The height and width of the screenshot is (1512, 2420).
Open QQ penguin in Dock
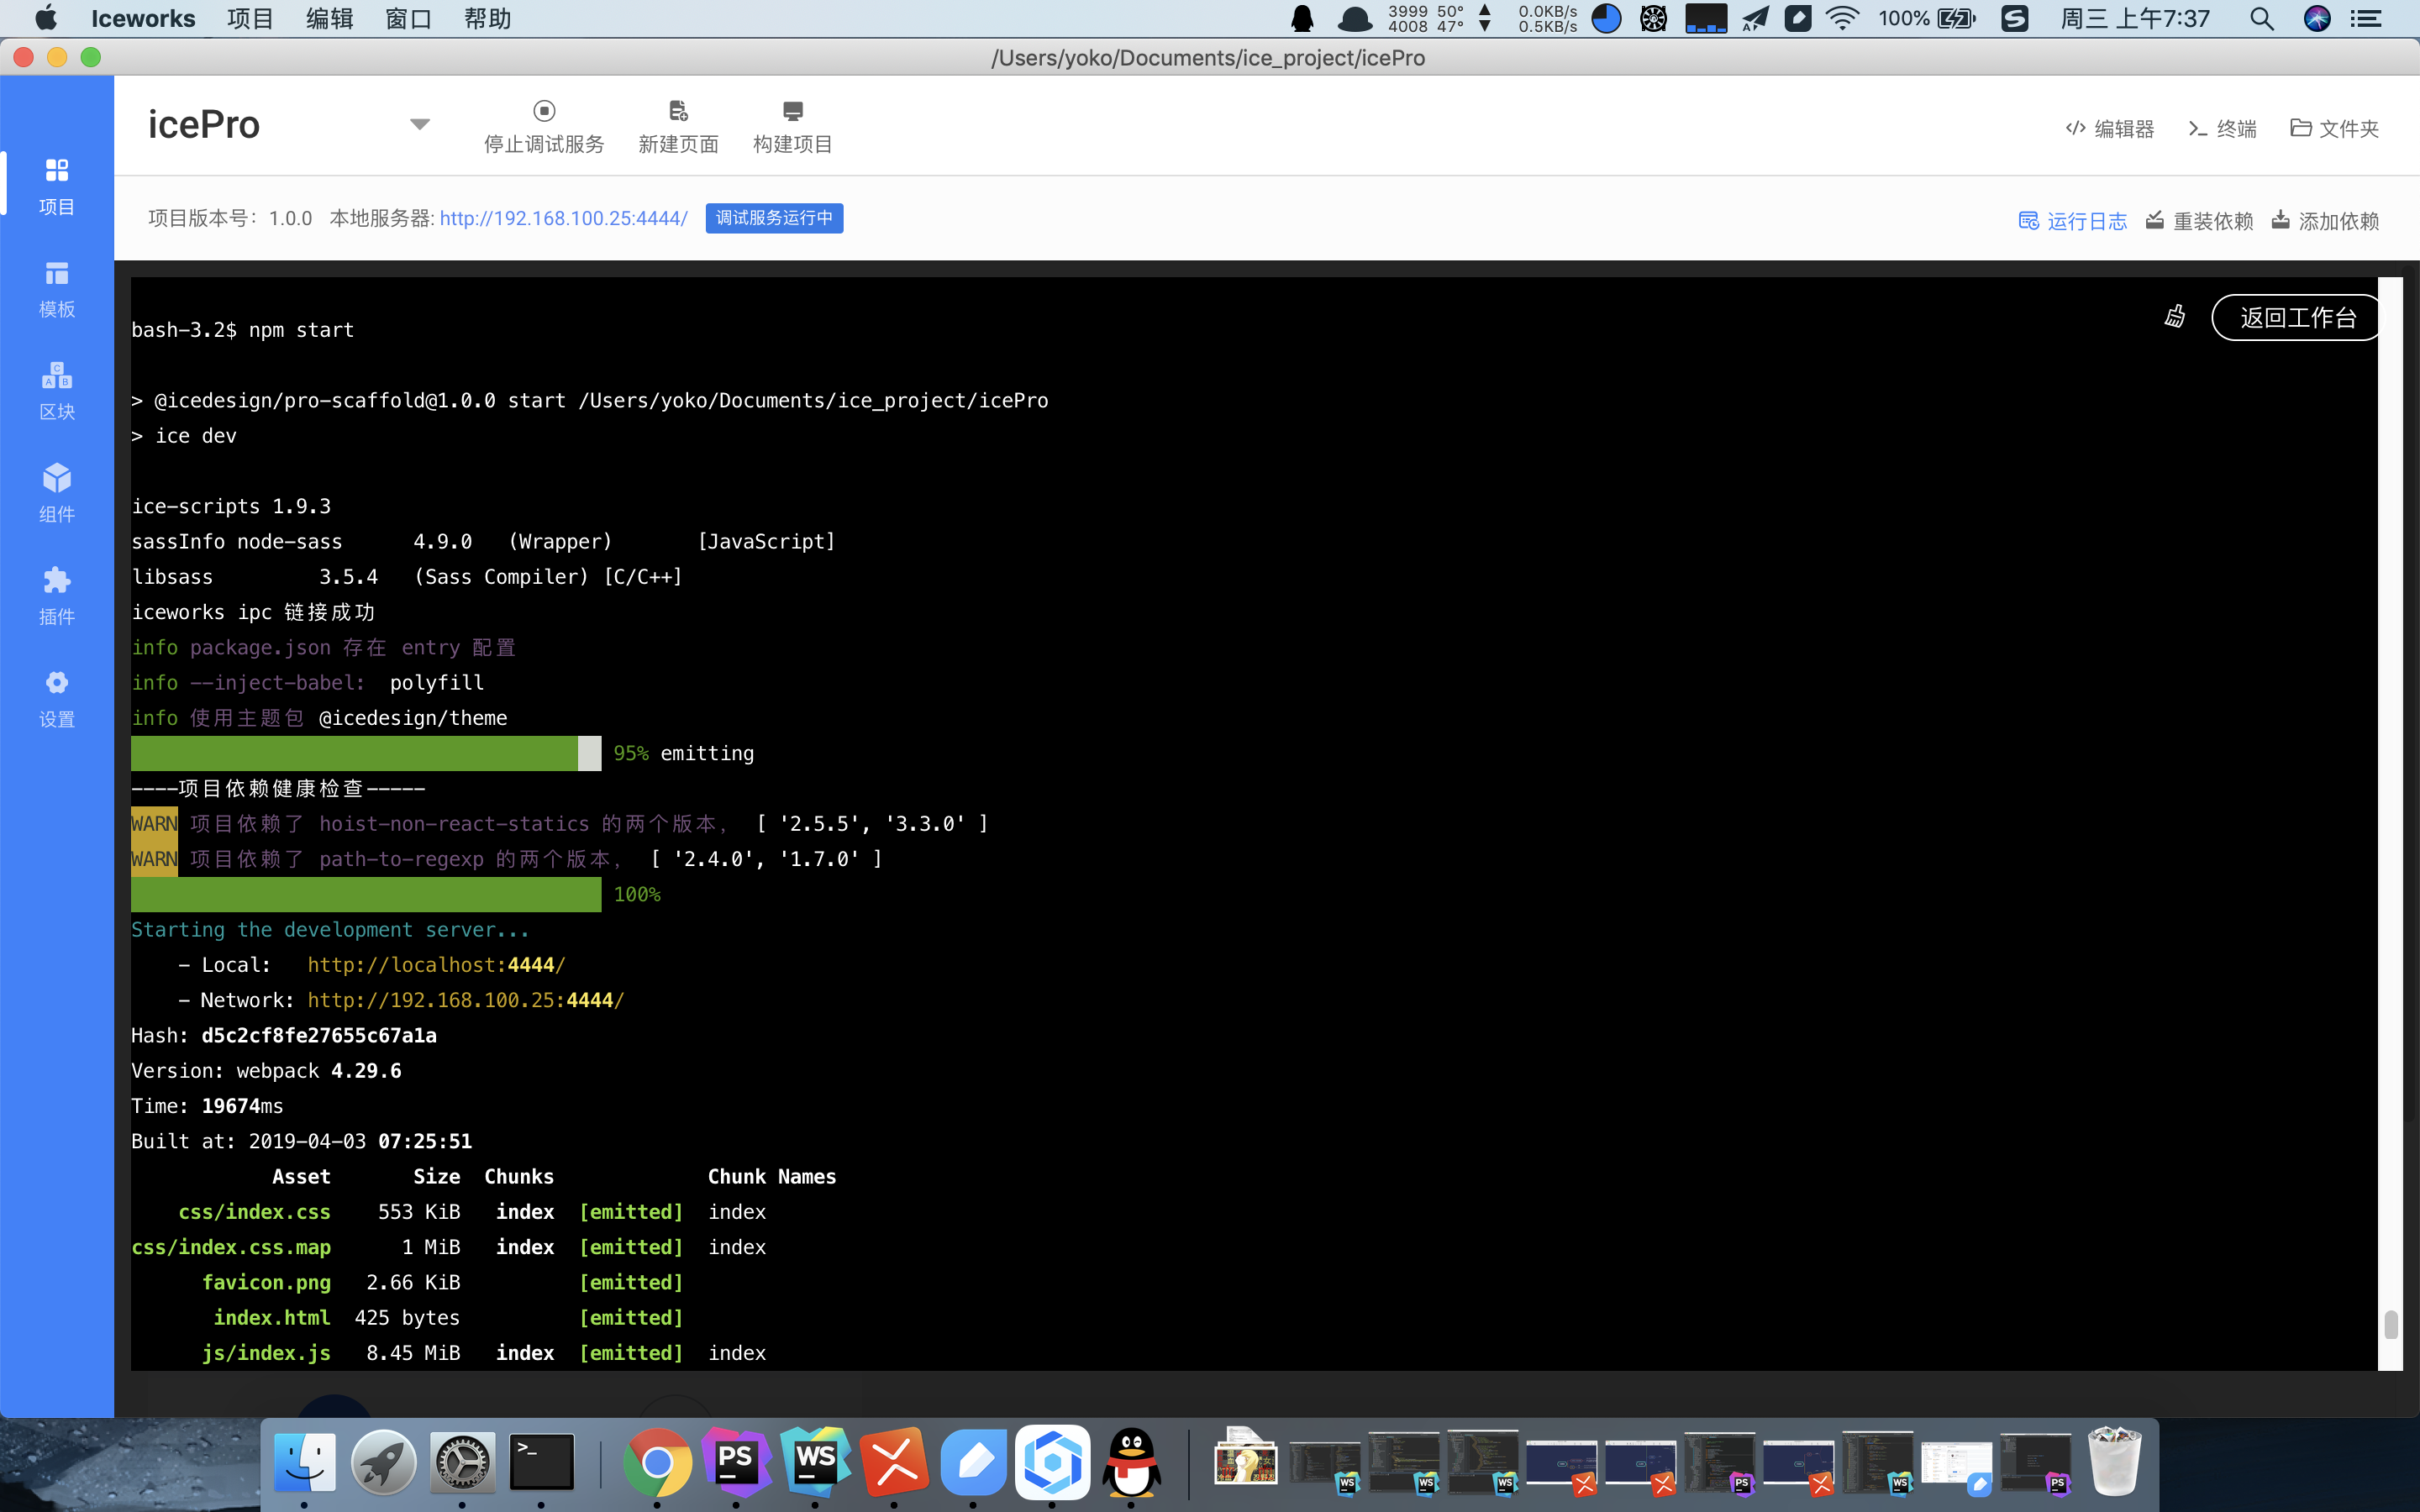1131,1463
